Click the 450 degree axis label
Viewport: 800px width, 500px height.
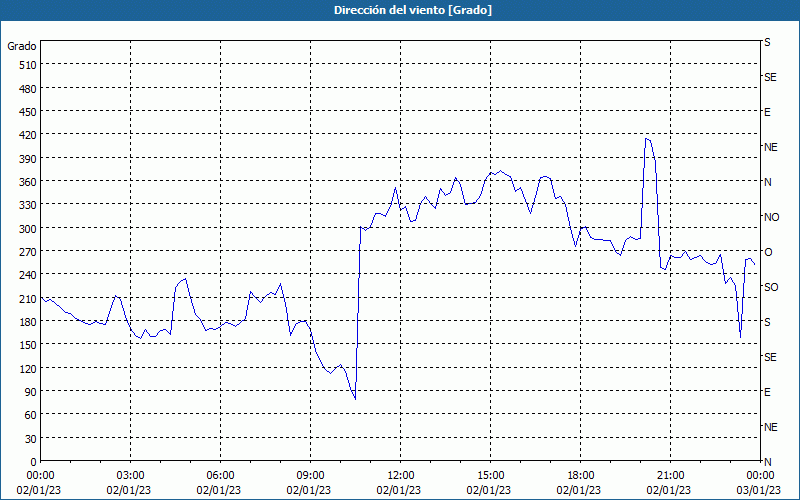click(28, 112)
